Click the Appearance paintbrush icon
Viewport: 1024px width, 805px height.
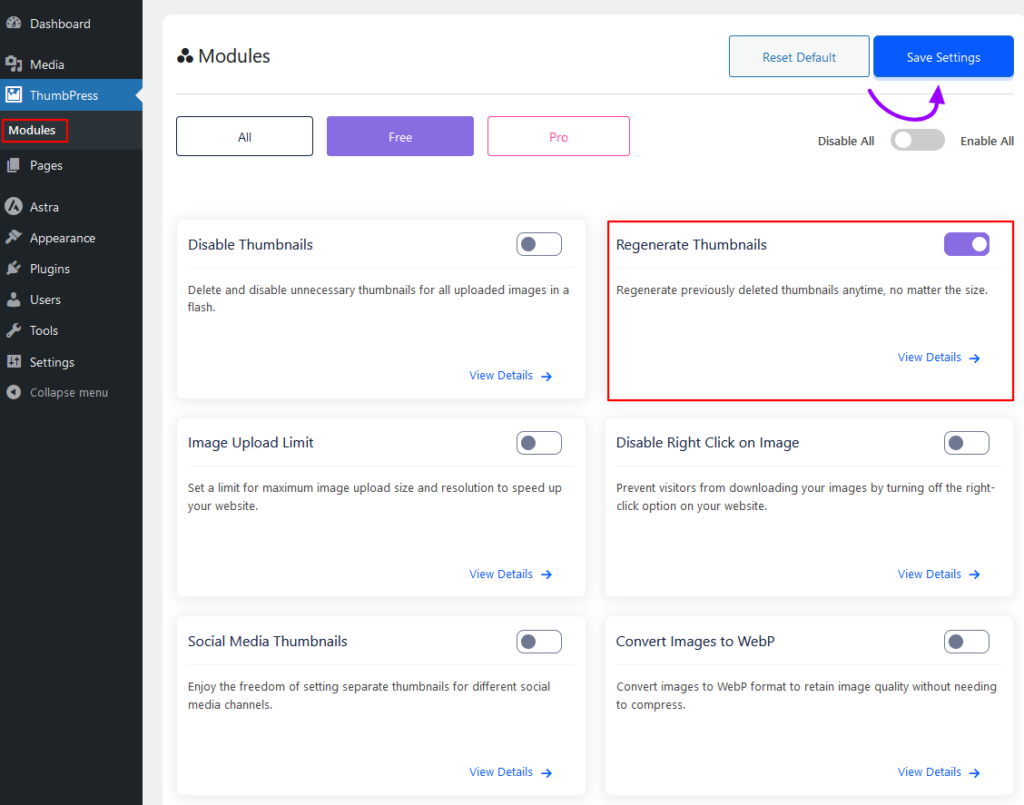click(x=14, y=237)
